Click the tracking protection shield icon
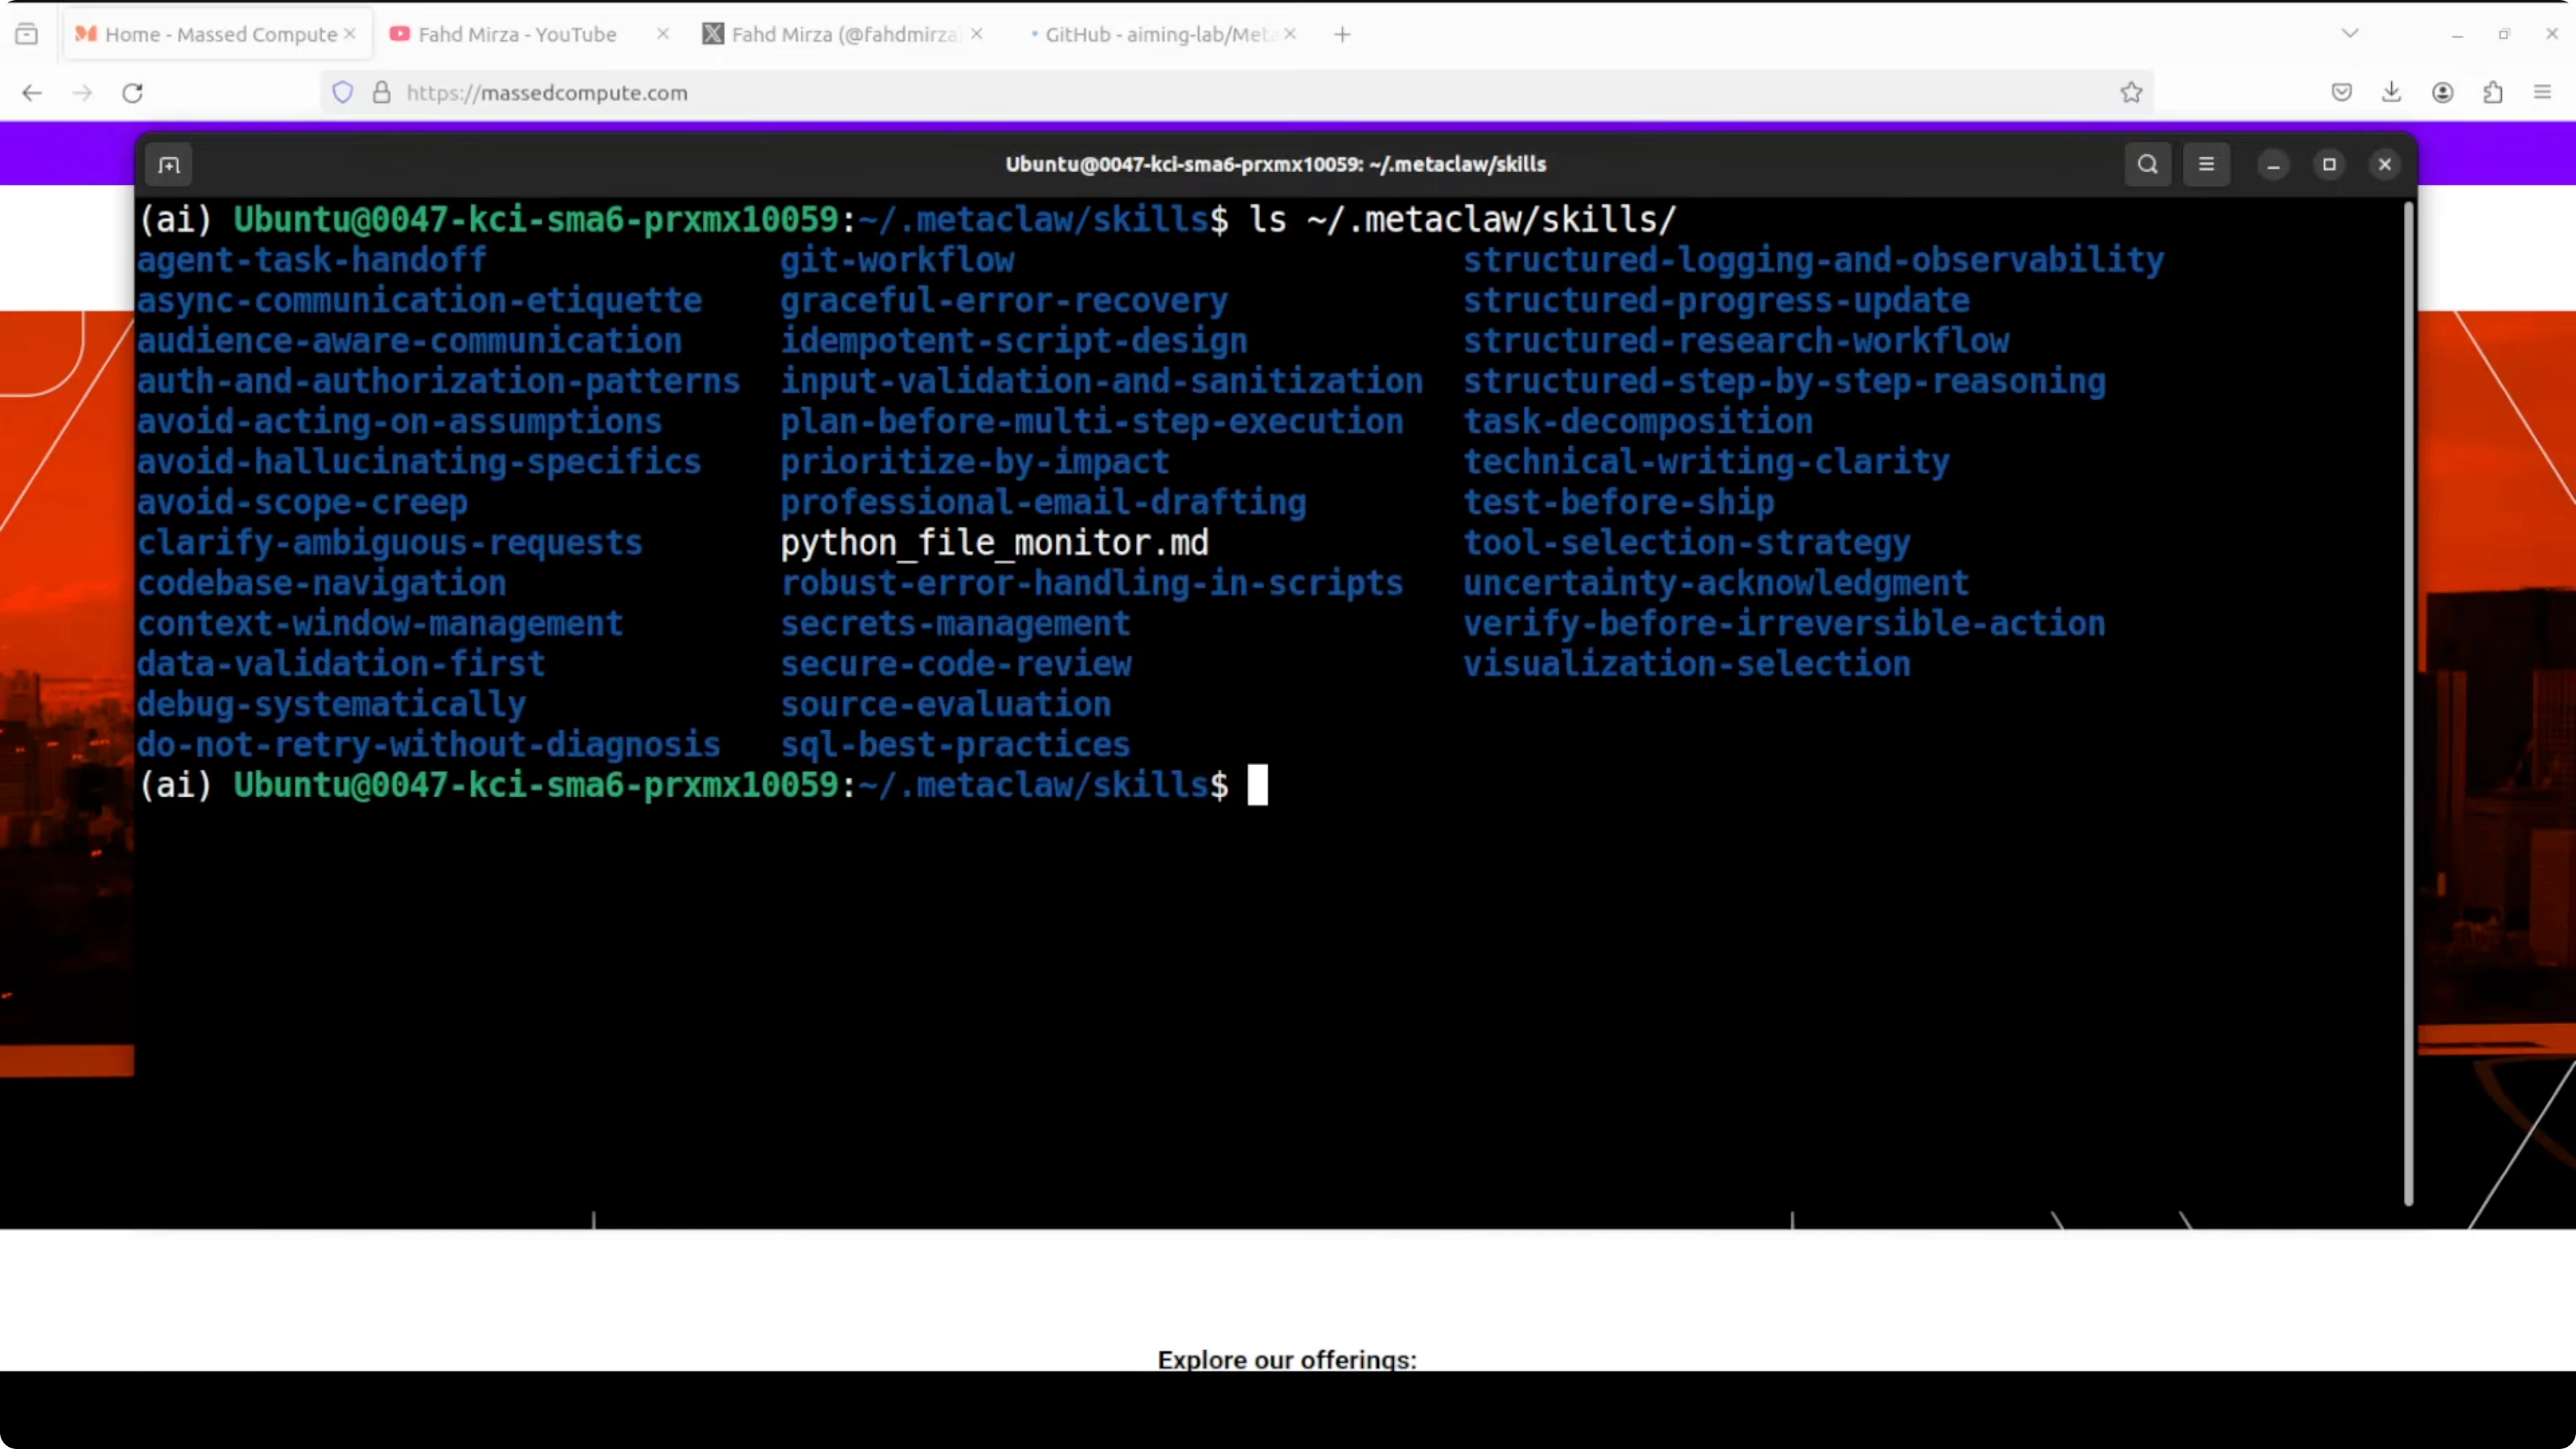The width and height of the screenshot is (2576, 1449). pos(342,92)
